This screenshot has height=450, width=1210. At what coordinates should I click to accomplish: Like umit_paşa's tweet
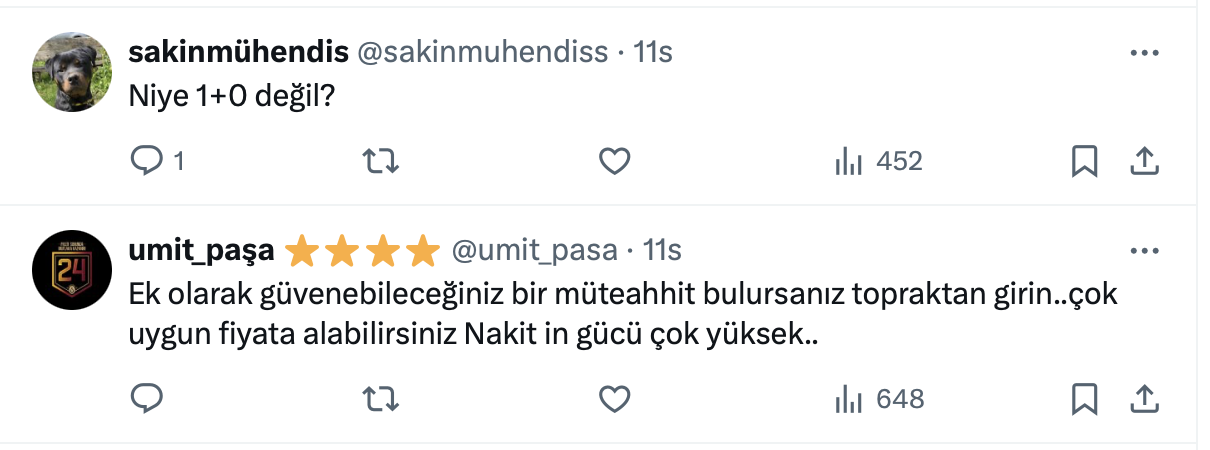pos(614,399)
